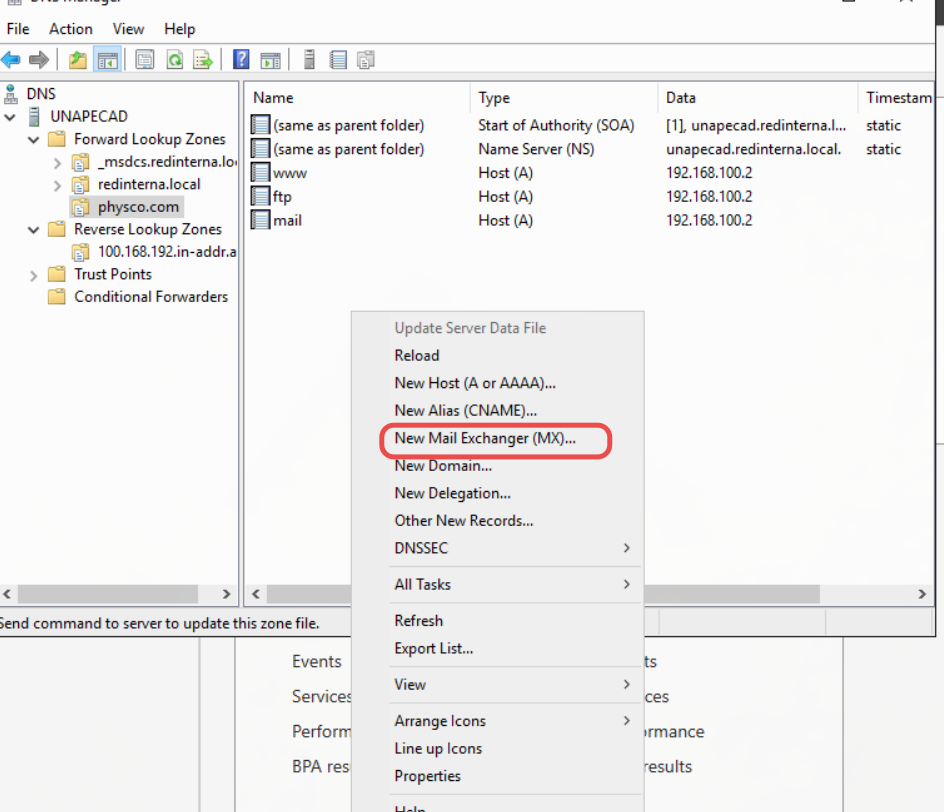Open Help using the blue question mark icon
Image resolution: width=944 pixels, height=812 pixels.
241,60
